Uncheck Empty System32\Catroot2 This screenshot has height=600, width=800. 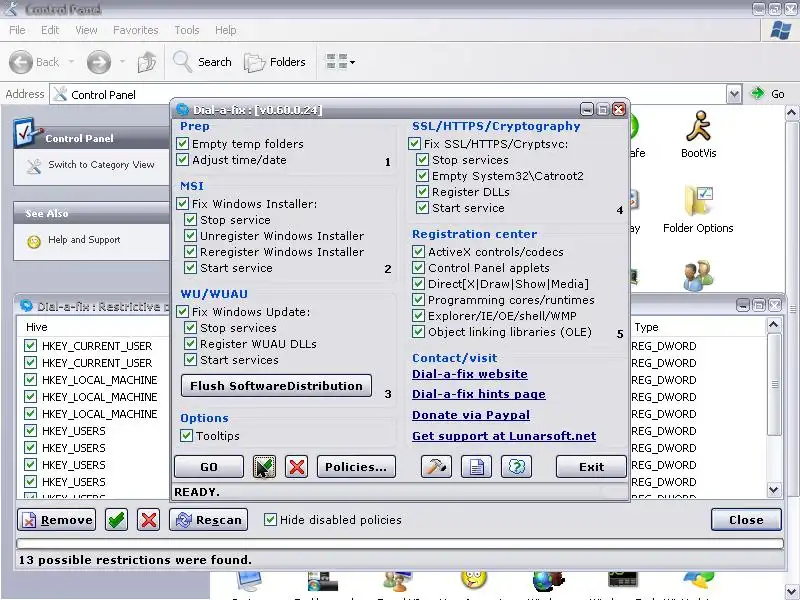point(422,176)
